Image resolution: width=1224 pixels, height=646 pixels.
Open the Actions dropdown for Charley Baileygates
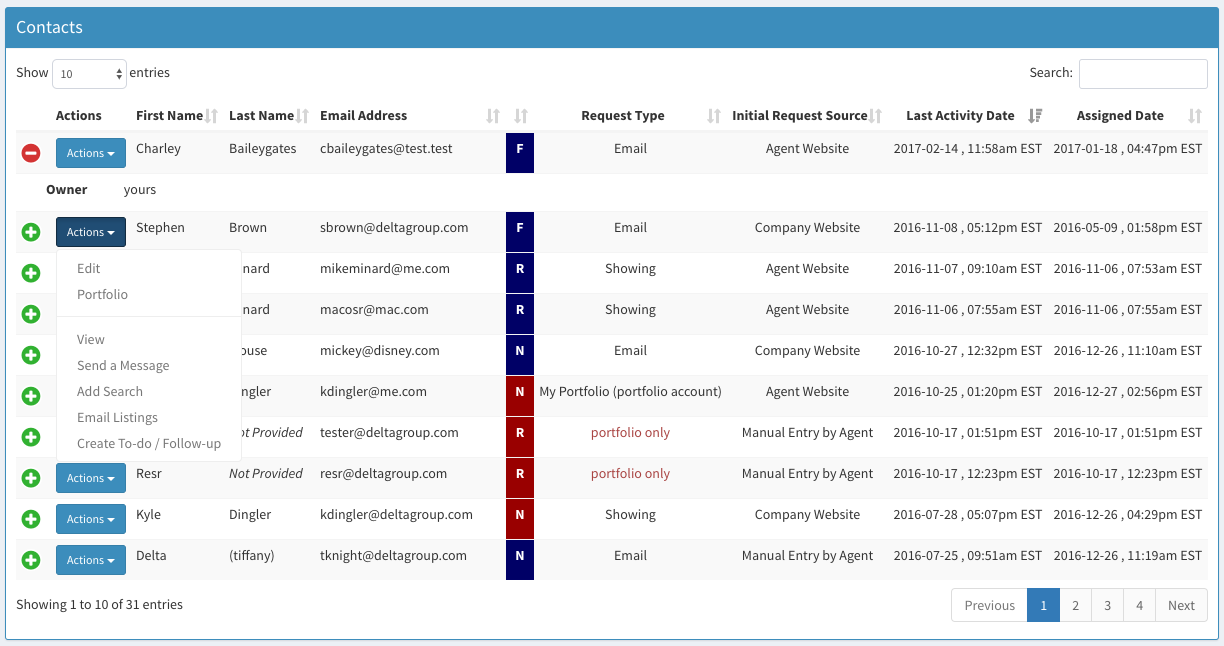90,152
